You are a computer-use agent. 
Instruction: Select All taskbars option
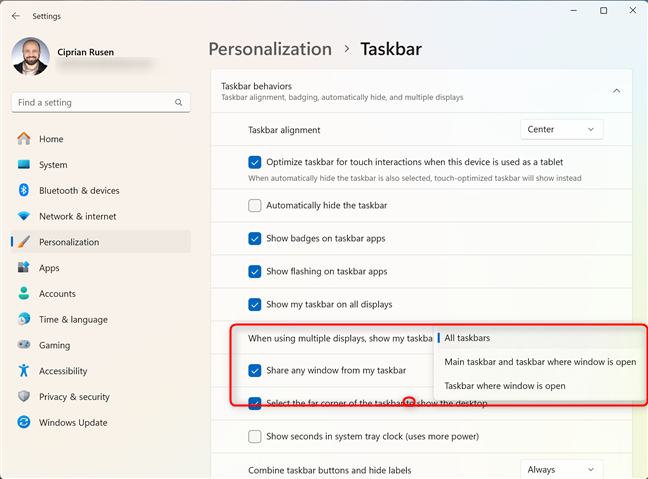tap(540, 338)
